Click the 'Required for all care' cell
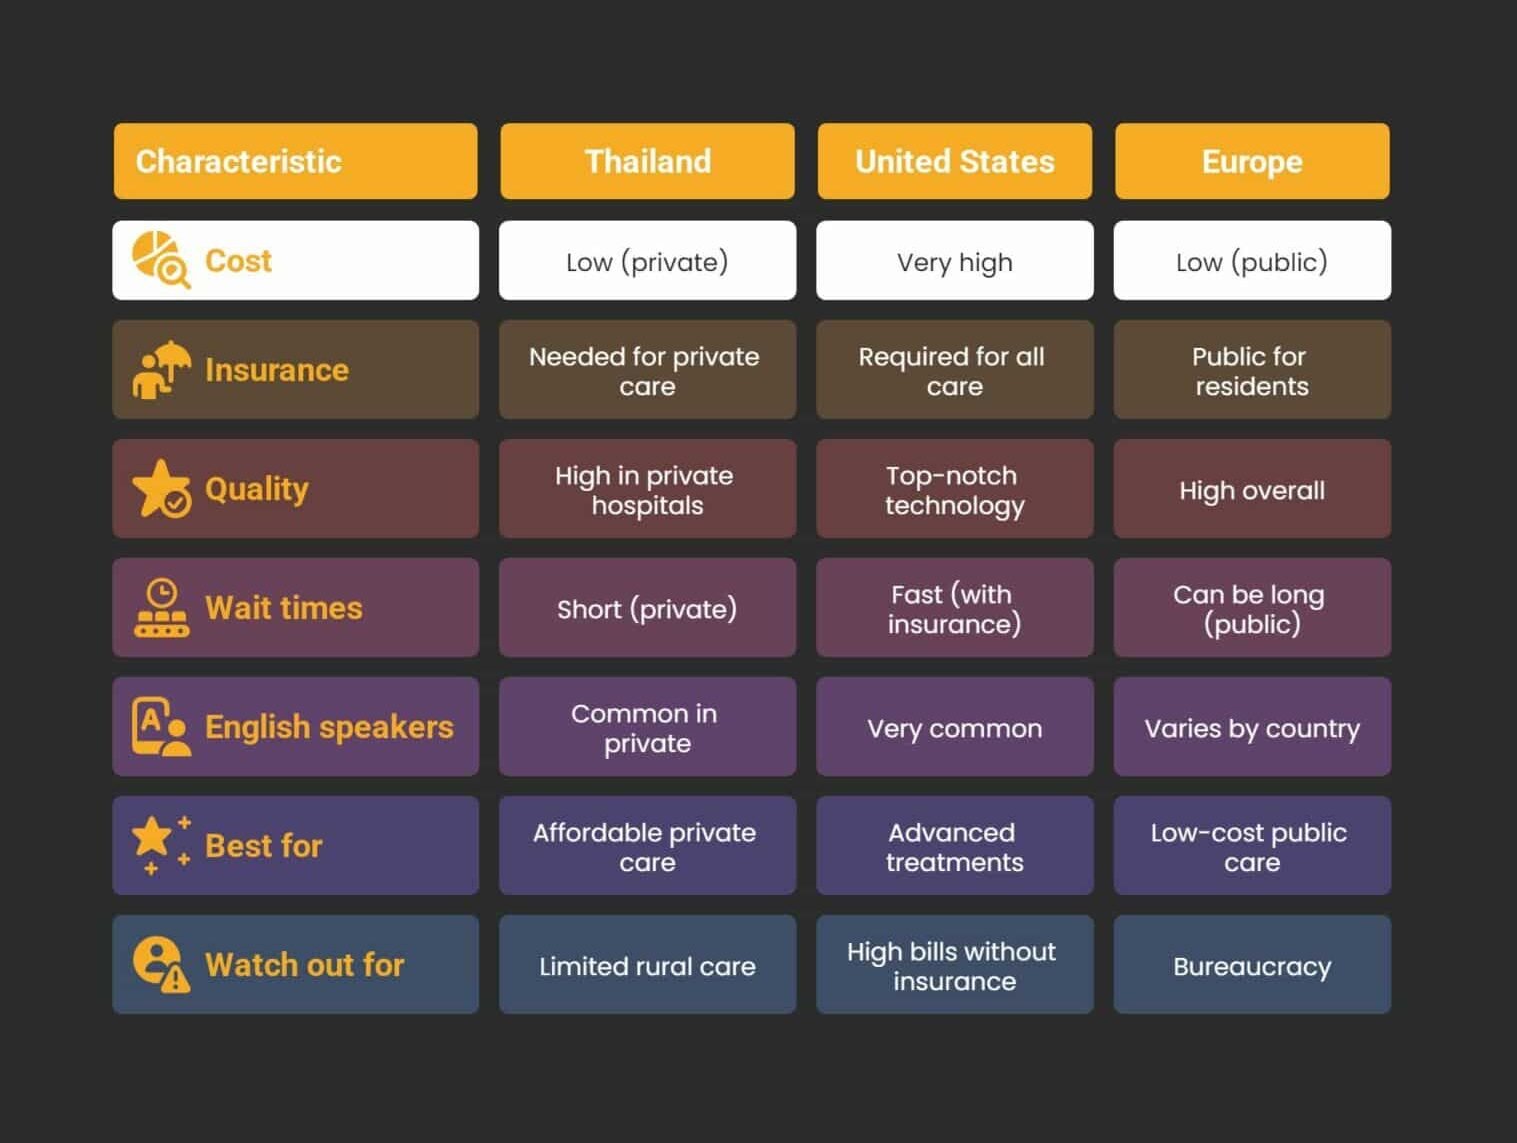The width and height of the screenshot is (1517, 1143). coord(955,369)
